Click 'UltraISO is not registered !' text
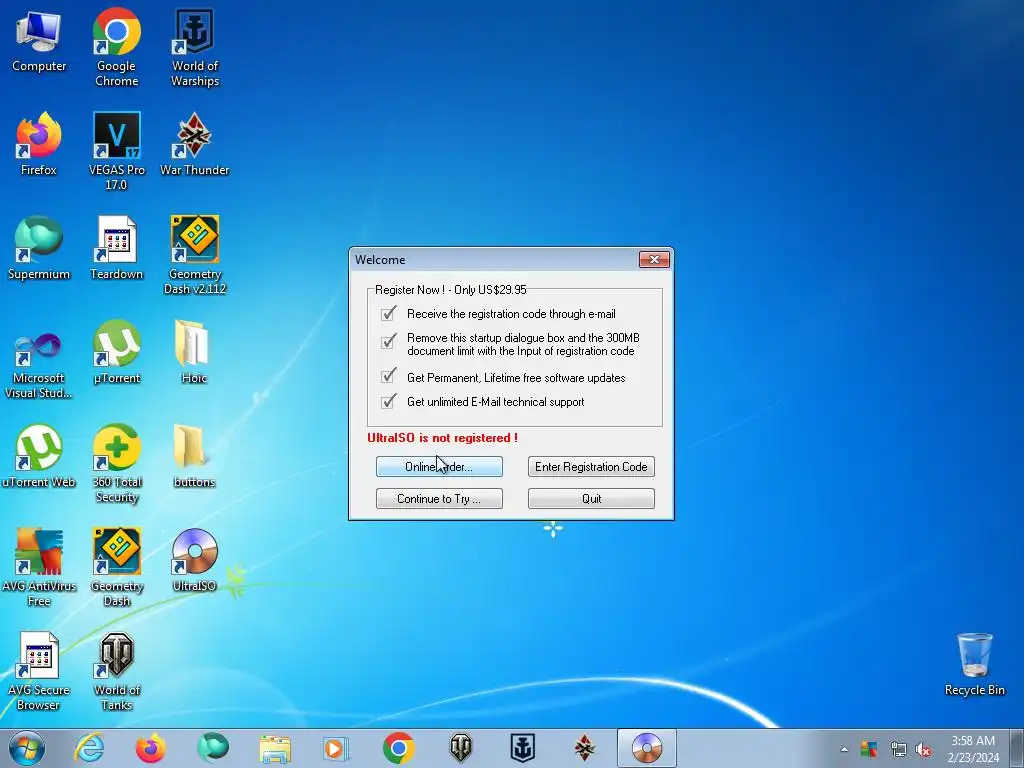The image size is (1024, 768). pyautogui.click(x=442, y=438)
